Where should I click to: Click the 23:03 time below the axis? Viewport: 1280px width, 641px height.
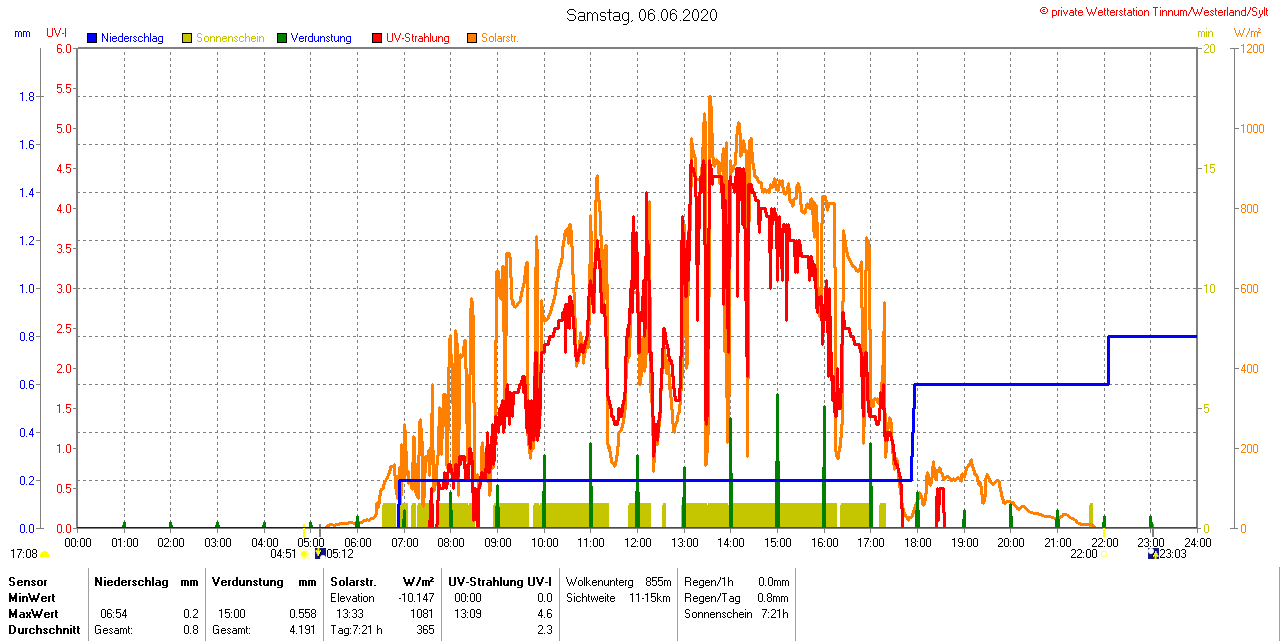[x=1172, y=553]
